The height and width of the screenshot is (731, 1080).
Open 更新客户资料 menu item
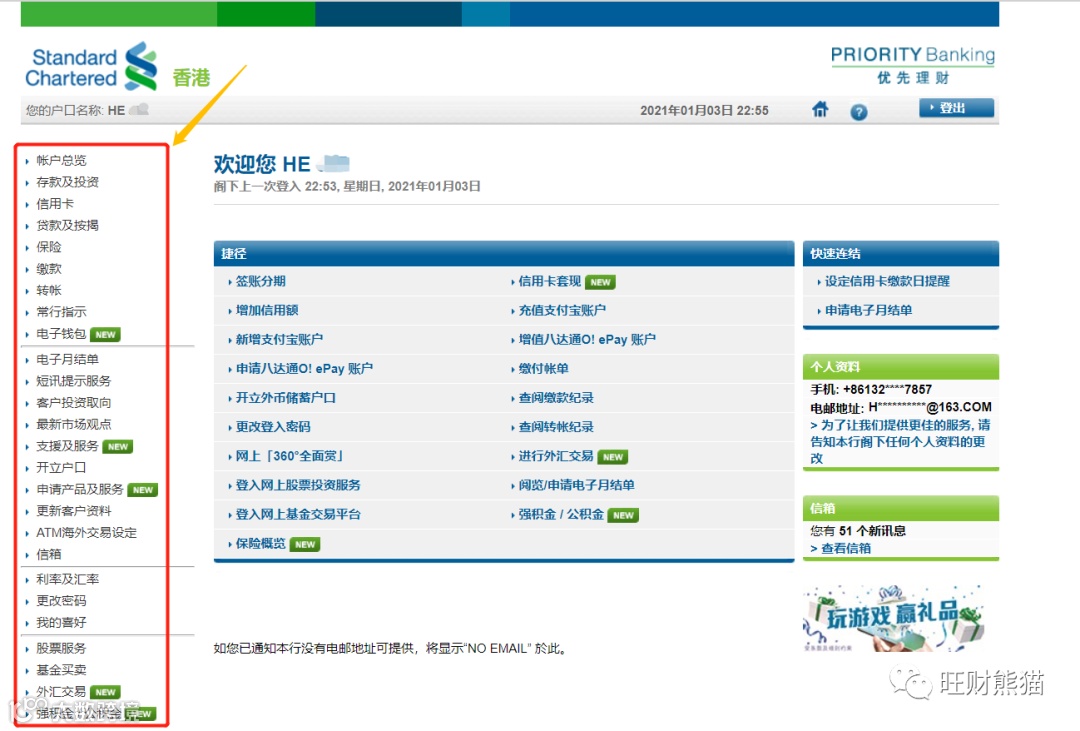click(74, 511)
